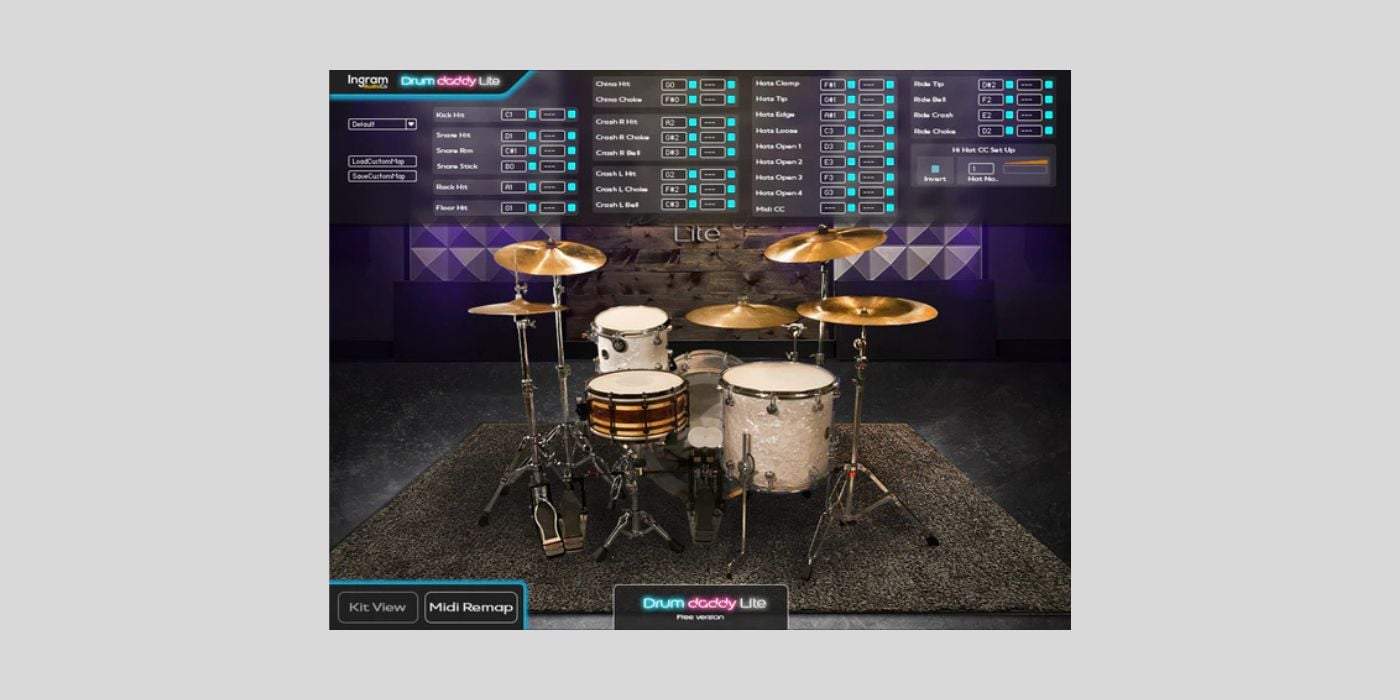Image resolution: width=1400 pixels, height=700 pixels.
Task: Hit the hi-hat cymbals on the left stand
Action: pos(517,307)
